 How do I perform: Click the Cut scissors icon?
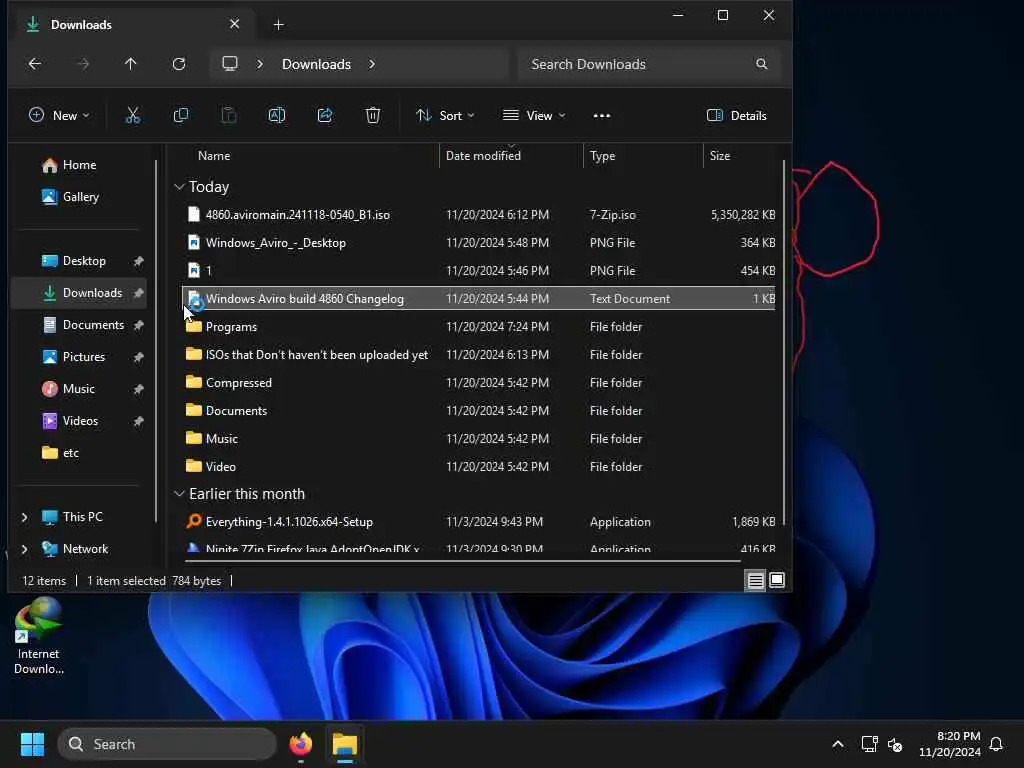pyautogui.click(x=133, y=116)
